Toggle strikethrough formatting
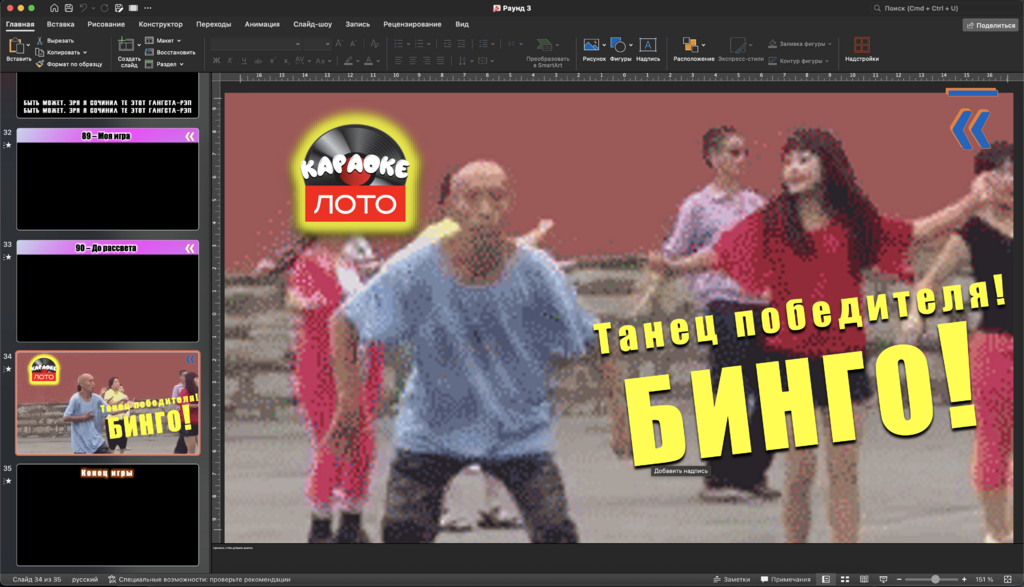 258,61
